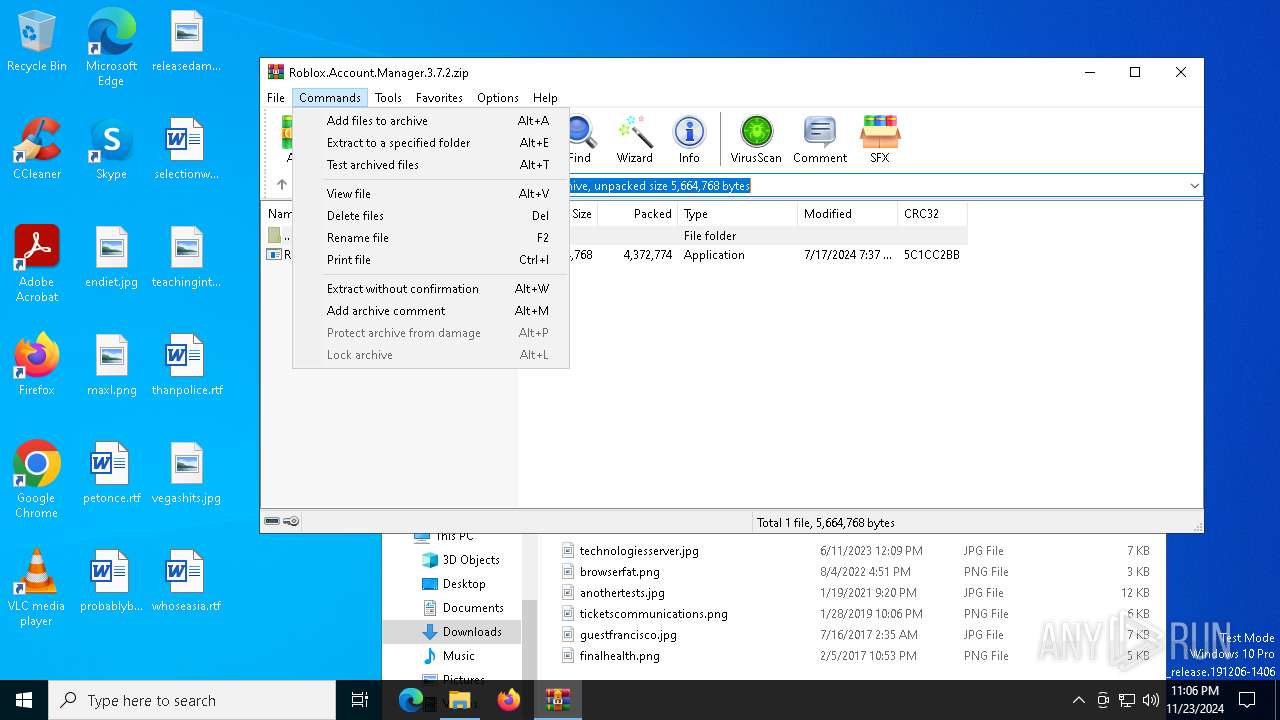This screenshot has height=720, width=1280.
Task: Choose Extract without confirmation
Action: (x=431, y=289)
